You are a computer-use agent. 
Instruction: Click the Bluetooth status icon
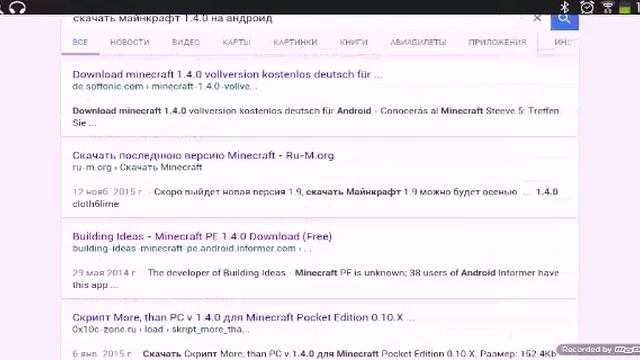point(565,7)
